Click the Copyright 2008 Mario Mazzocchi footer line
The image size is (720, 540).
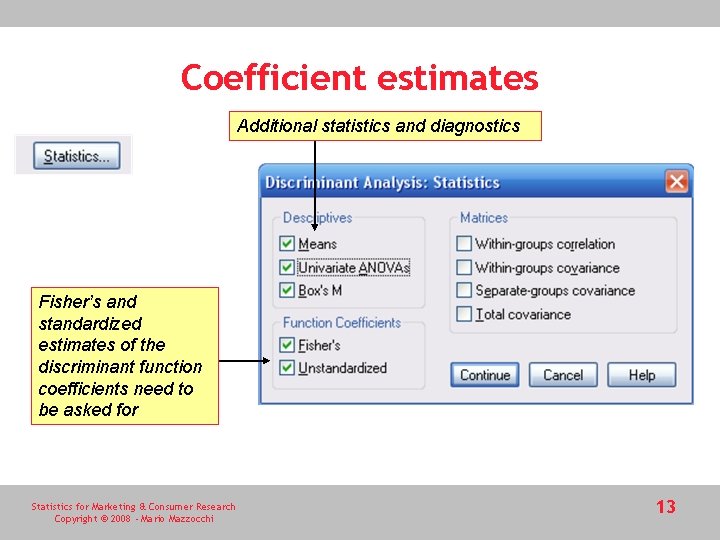134,519
